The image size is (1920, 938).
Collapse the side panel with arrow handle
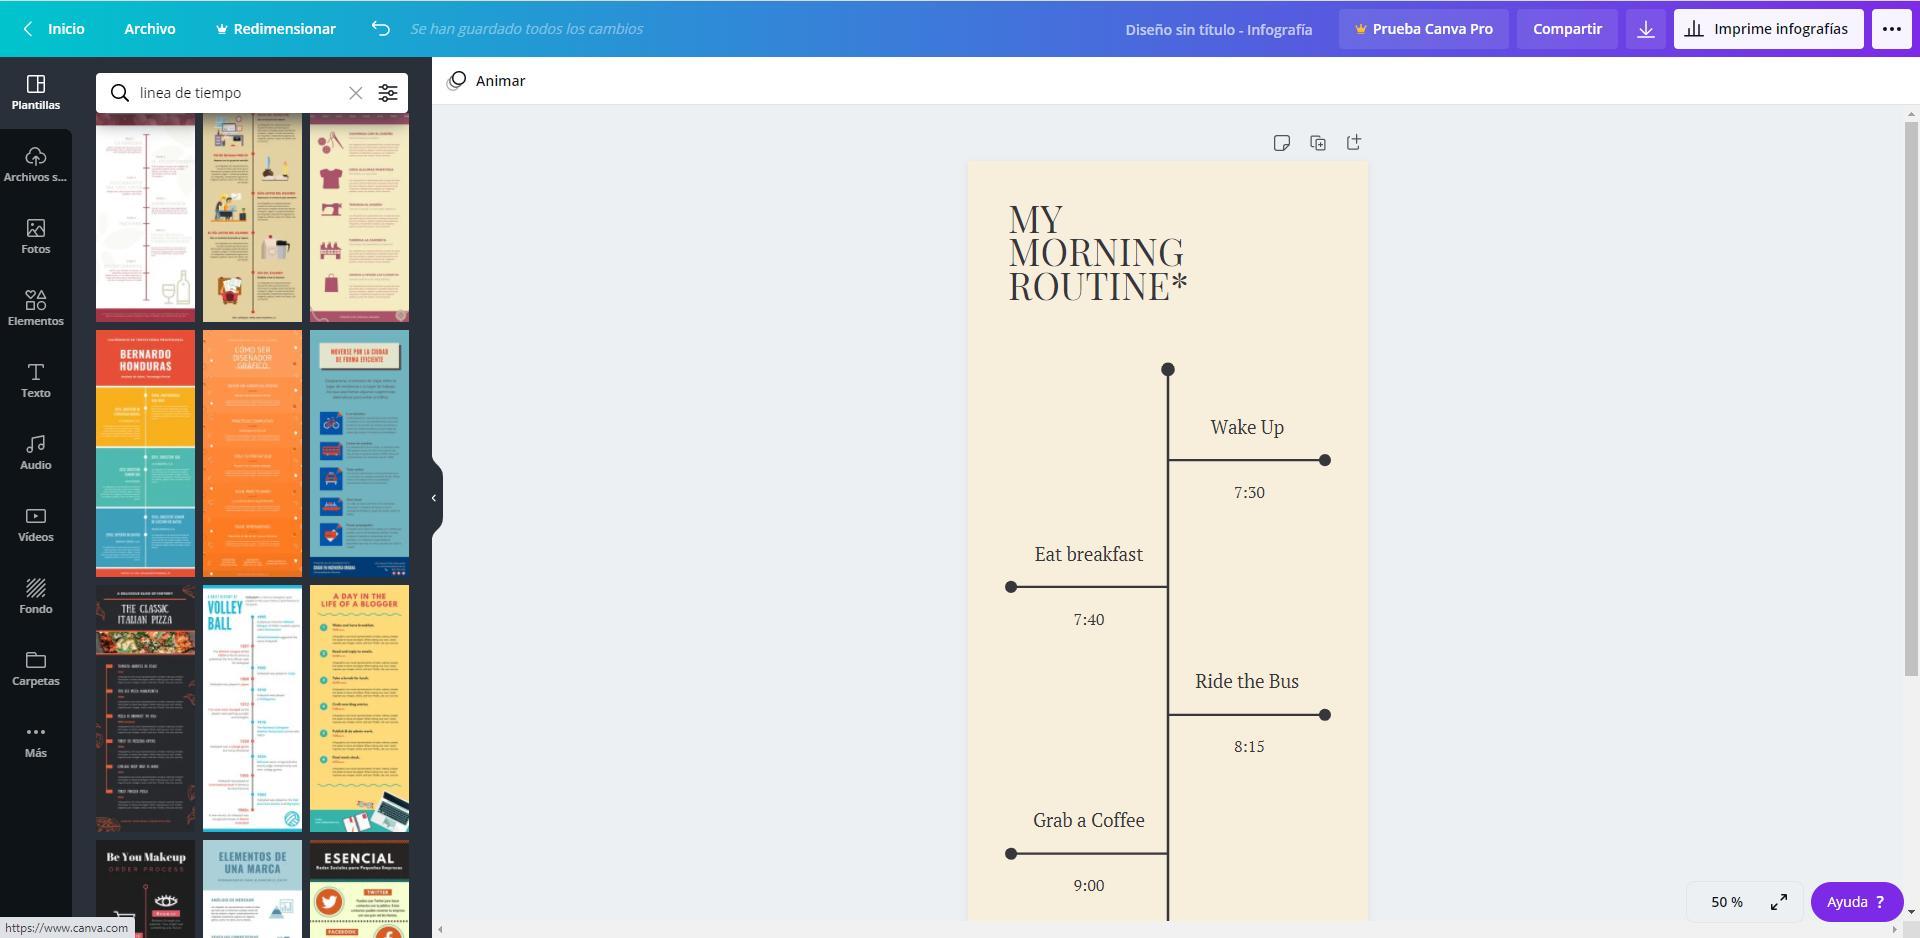pos(434,498)
